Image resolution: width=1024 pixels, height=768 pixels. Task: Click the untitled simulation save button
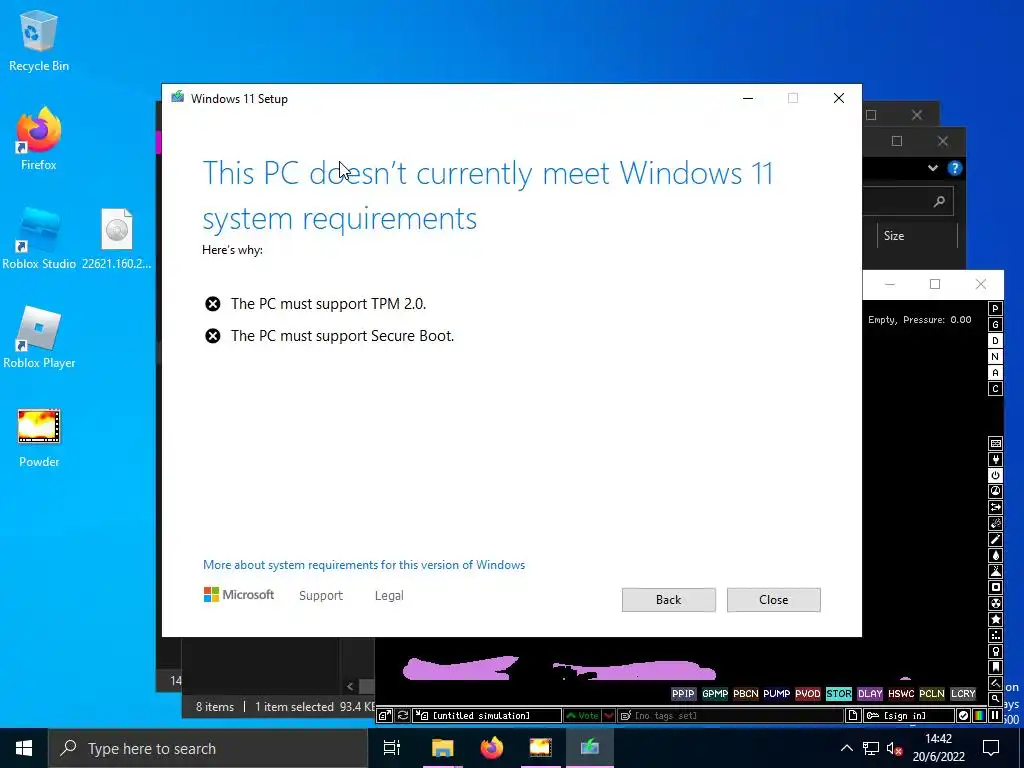pyautogui.click(x=487, y=716)
